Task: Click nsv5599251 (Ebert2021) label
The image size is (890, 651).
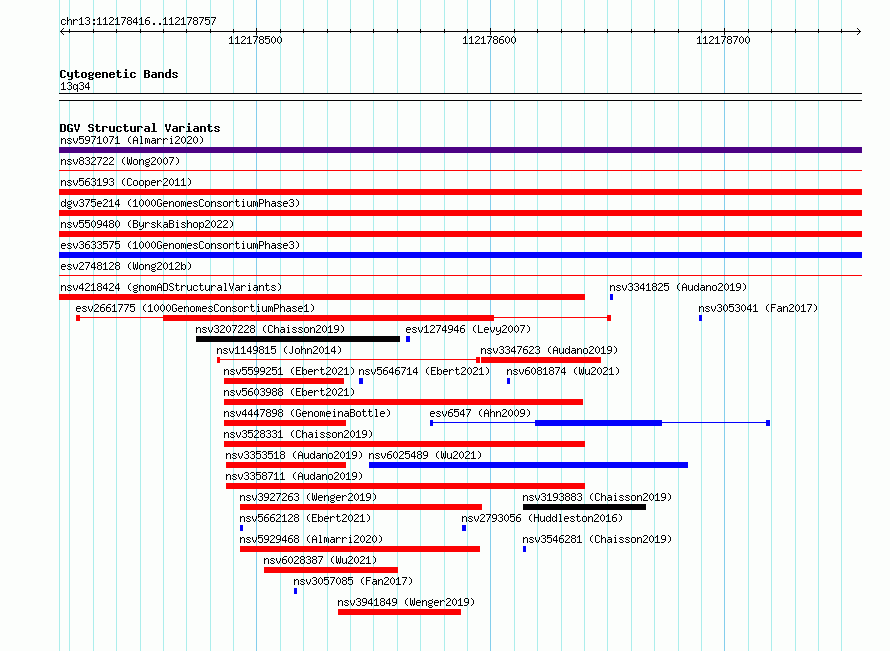Action: tap(289, 371)
